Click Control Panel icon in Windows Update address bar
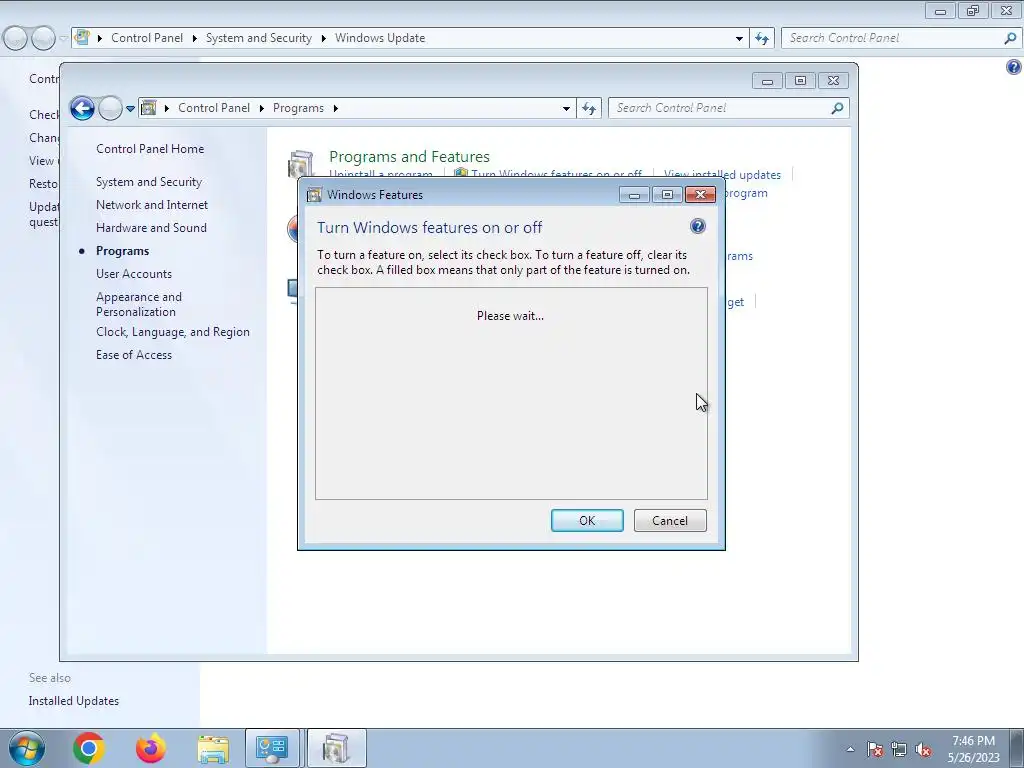This screenshot has height=768, width=1024. [82, 38]
